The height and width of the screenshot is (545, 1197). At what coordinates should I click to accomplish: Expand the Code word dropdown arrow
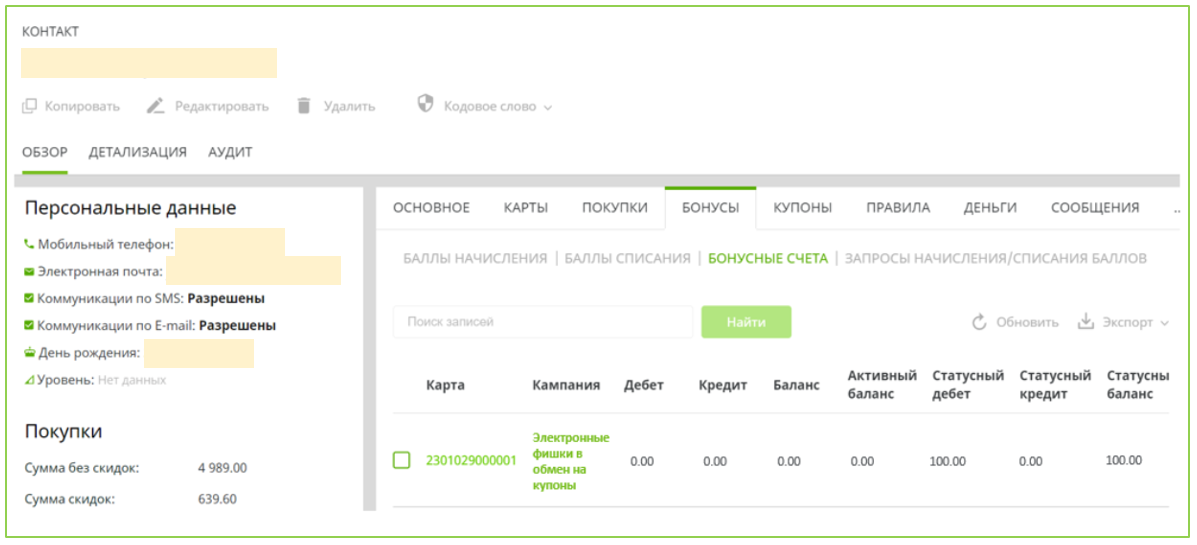tap(548, 107)
